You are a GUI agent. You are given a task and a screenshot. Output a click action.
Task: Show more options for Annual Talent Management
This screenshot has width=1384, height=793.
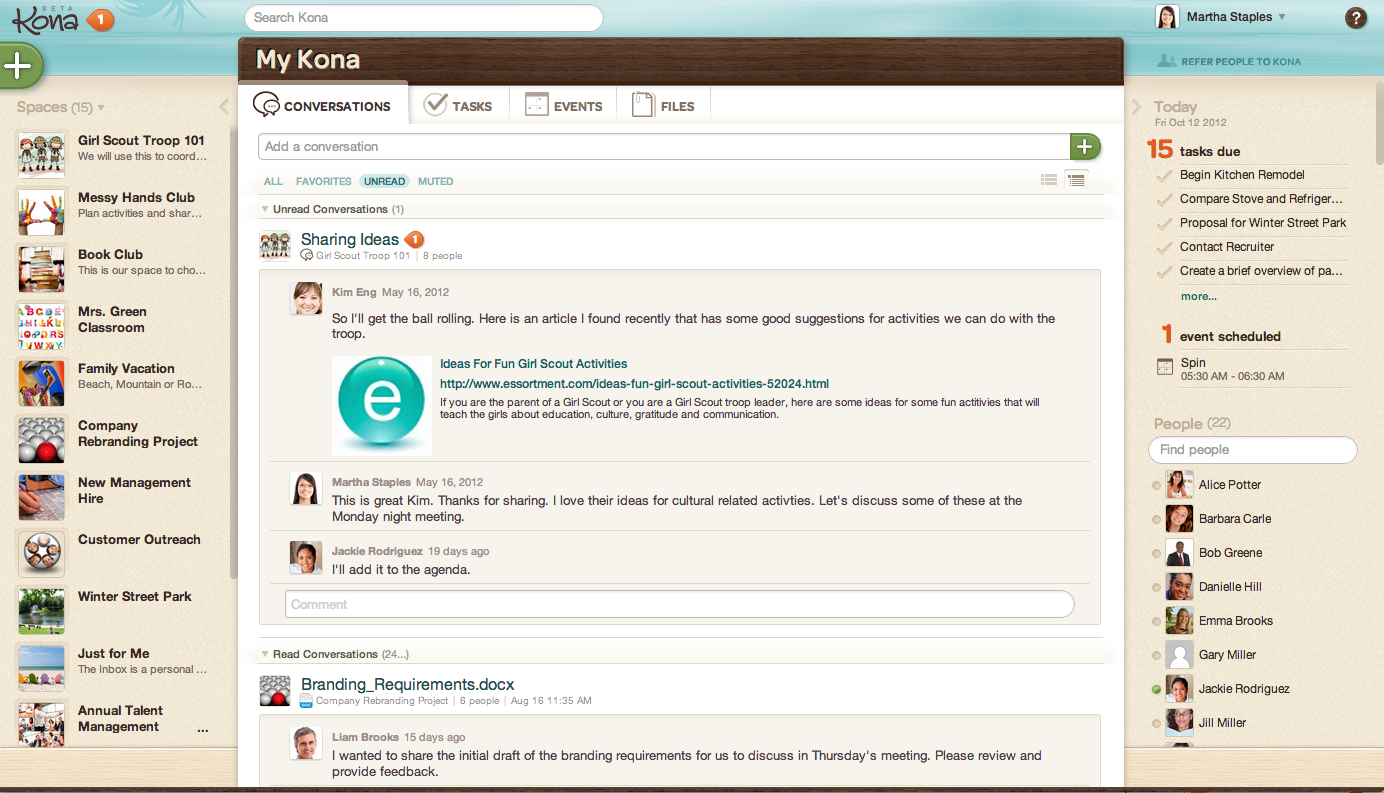[203, 730]
